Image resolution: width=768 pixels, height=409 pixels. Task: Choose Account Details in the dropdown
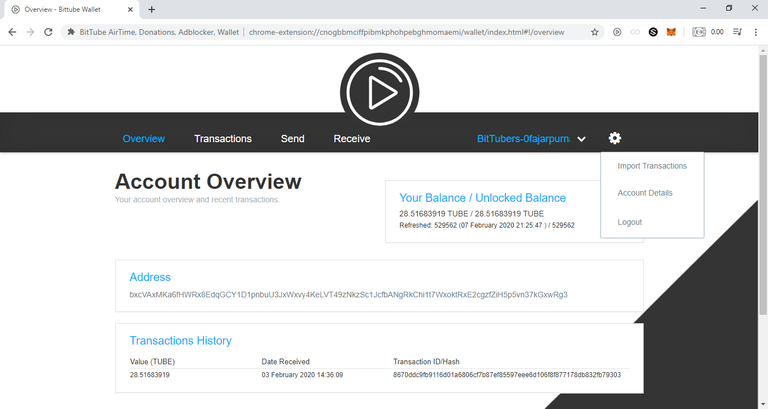pyautogui.click(x=645, y=193)
